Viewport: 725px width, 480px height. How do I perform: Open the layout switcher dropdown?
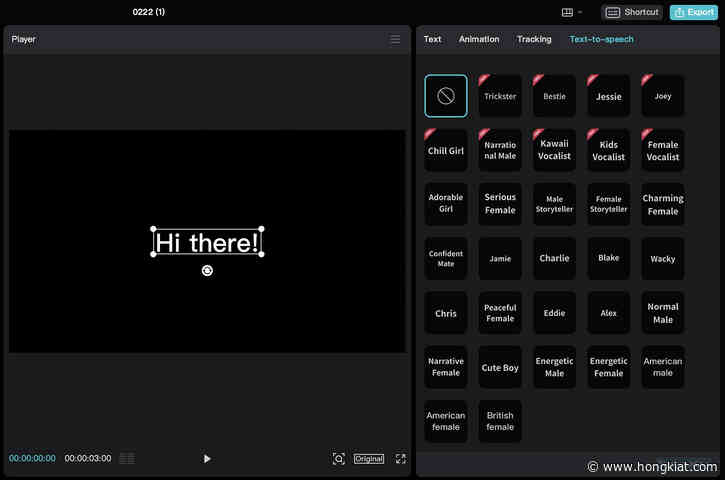571,12
